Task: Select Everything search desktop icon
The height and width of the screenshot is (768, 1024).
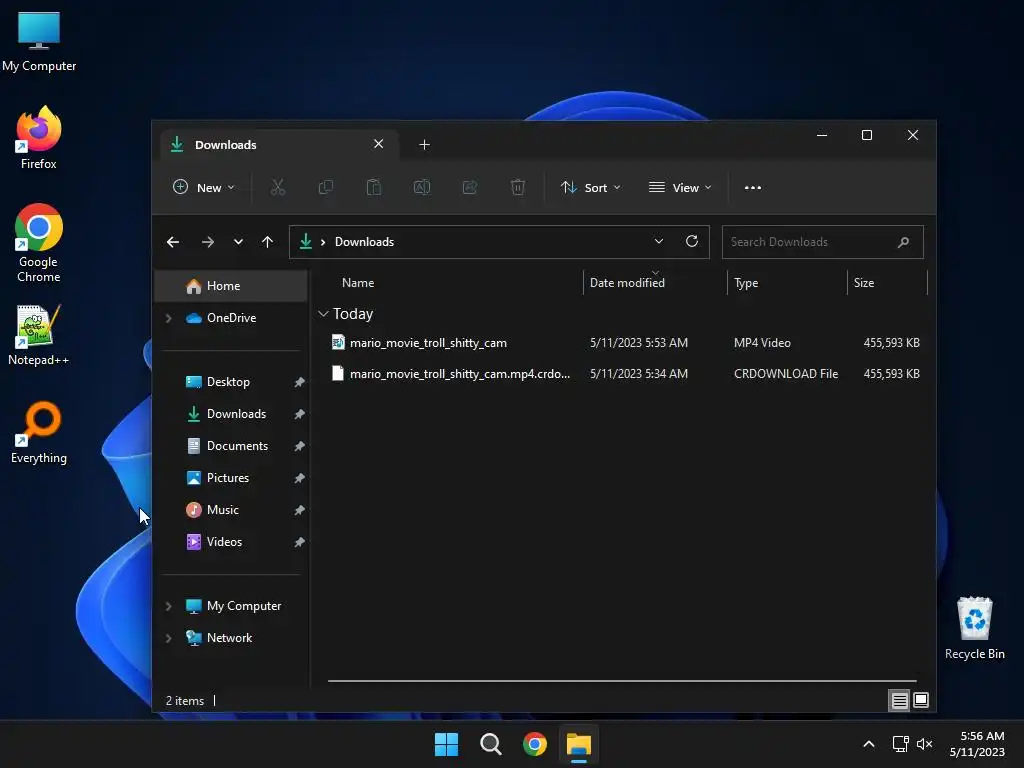Action: (39, 432)
